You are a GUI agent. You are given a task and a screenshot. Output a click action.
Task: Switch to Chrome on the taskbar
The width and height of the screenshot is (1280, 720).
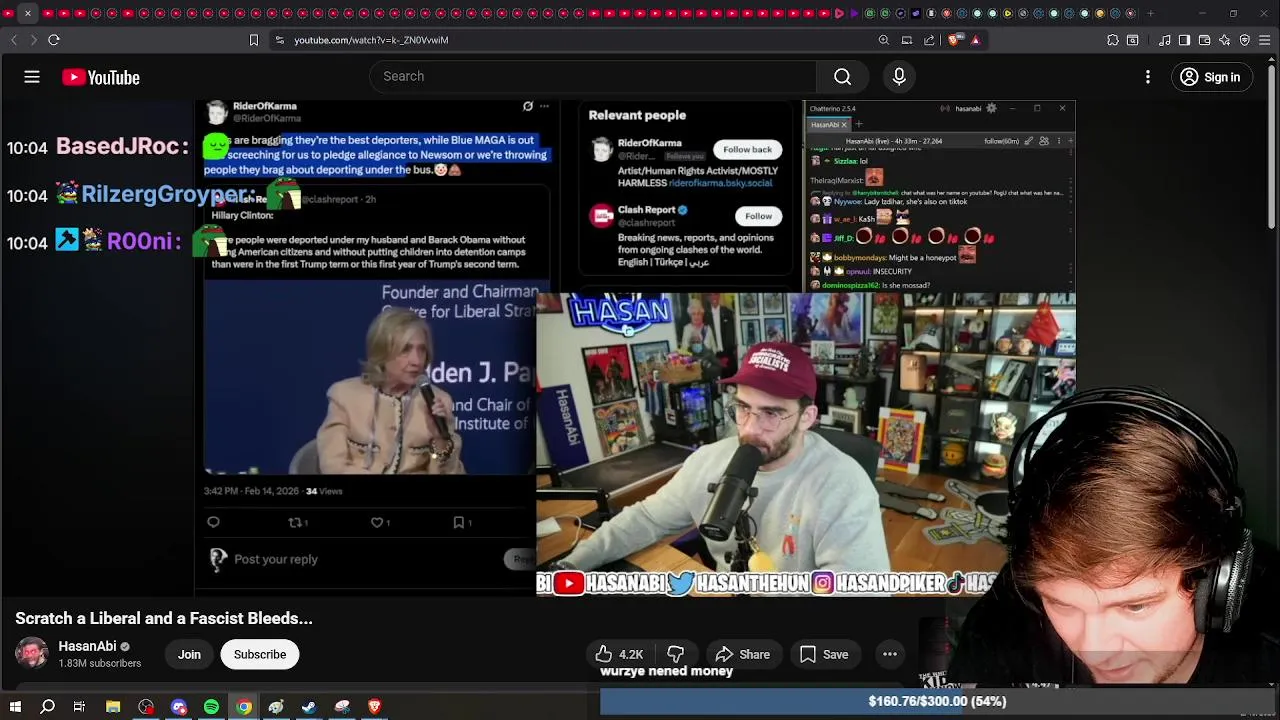[x=244, y=707]
